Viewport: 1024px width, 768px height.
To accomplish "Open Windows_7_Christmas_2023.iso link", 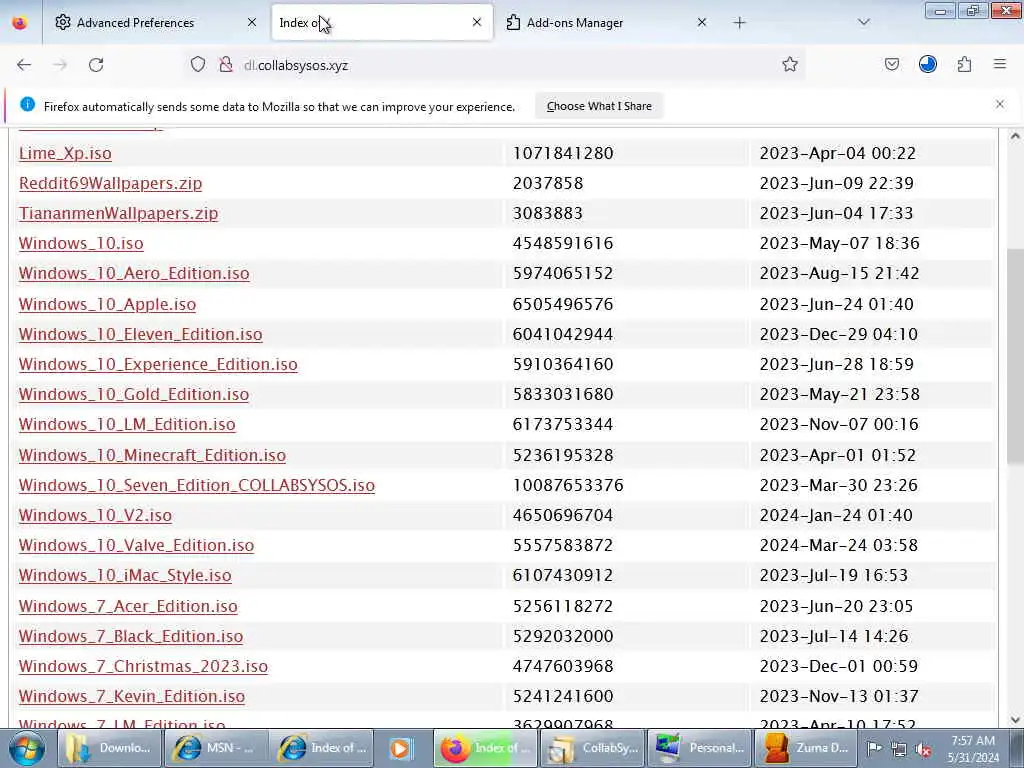I will [143, 666].
